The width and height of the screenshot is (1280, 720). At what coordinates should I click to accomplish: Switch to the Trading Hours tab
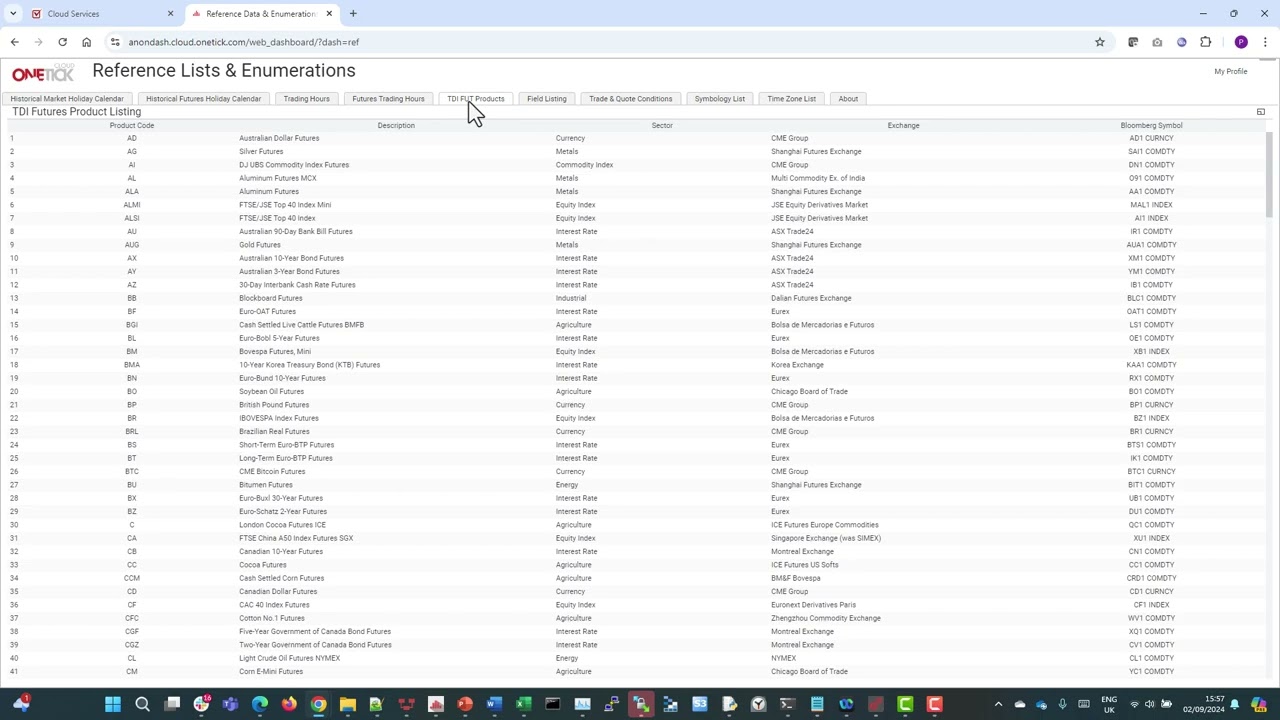pos(306,99)
